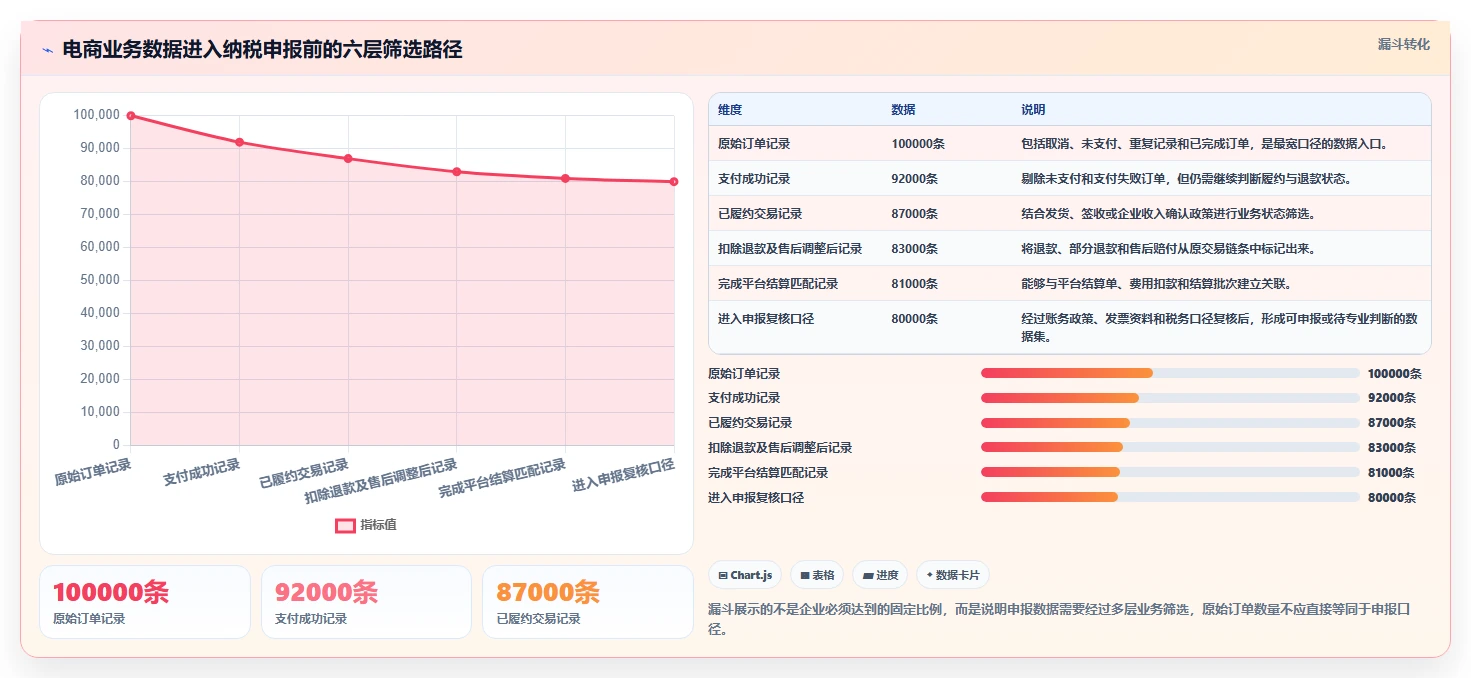
Task: Click the chart data point for 原始订单记录
Action: click(131, 116)
